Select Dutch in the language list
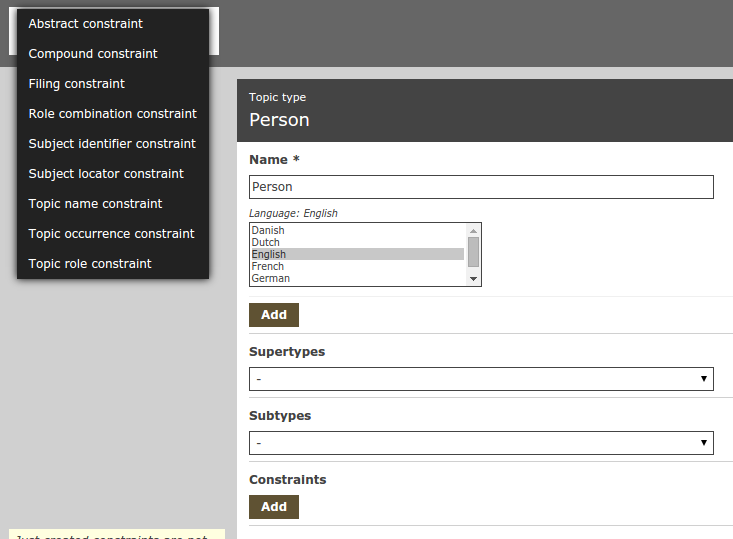 [x=266, y=243]
